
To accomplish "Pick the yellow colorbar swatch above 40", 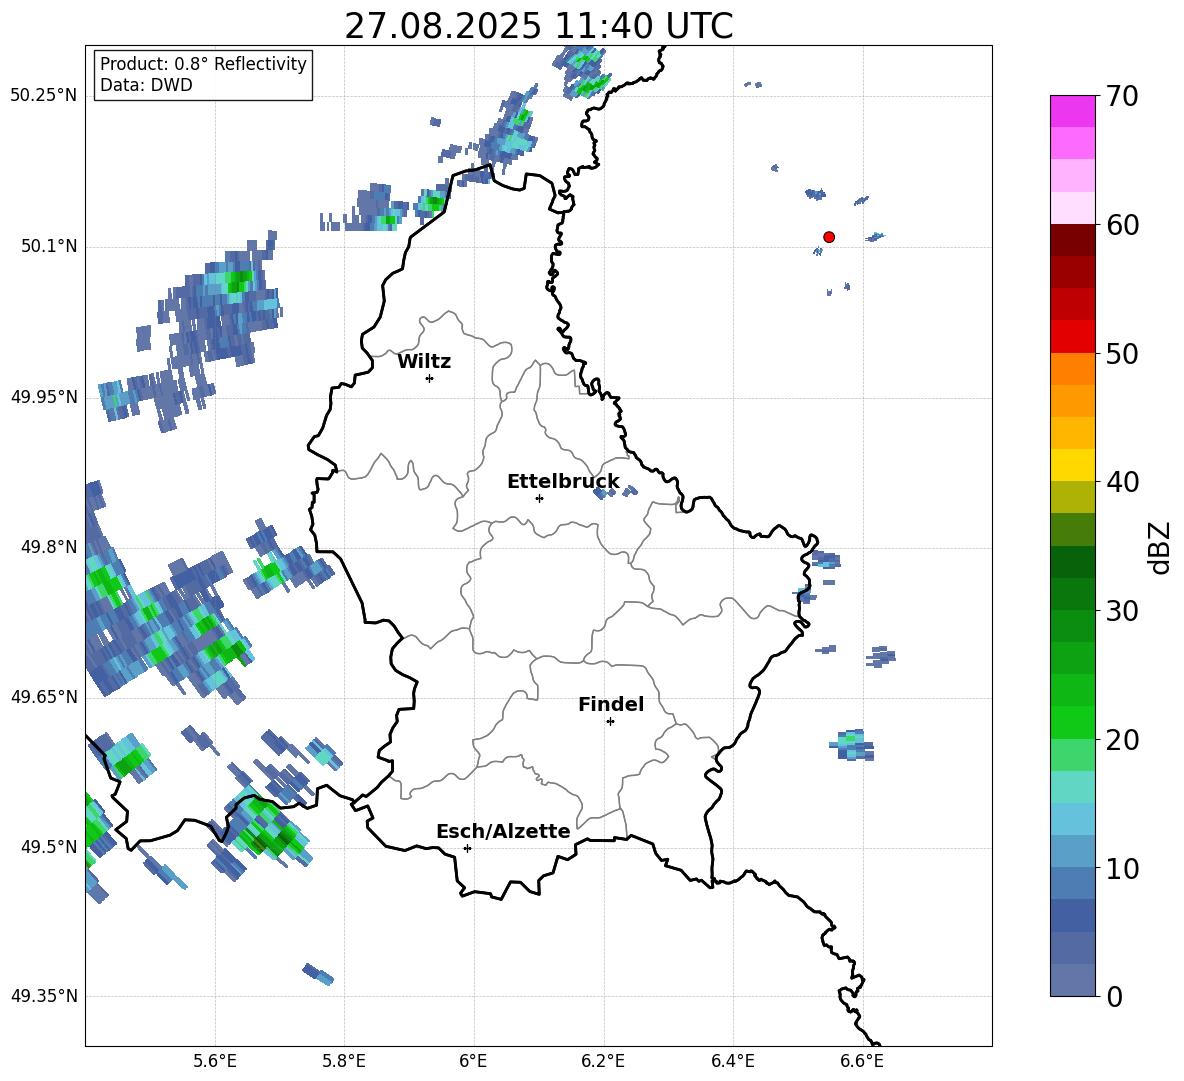I will (x=1072, y=465).
